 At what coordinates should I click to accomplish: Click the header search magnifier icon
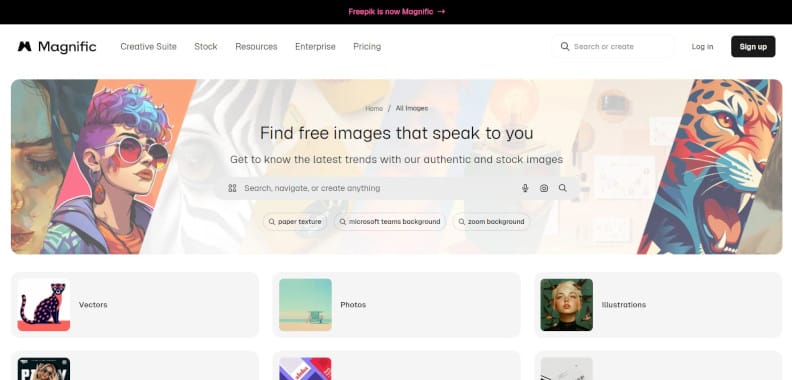(565, 46)
